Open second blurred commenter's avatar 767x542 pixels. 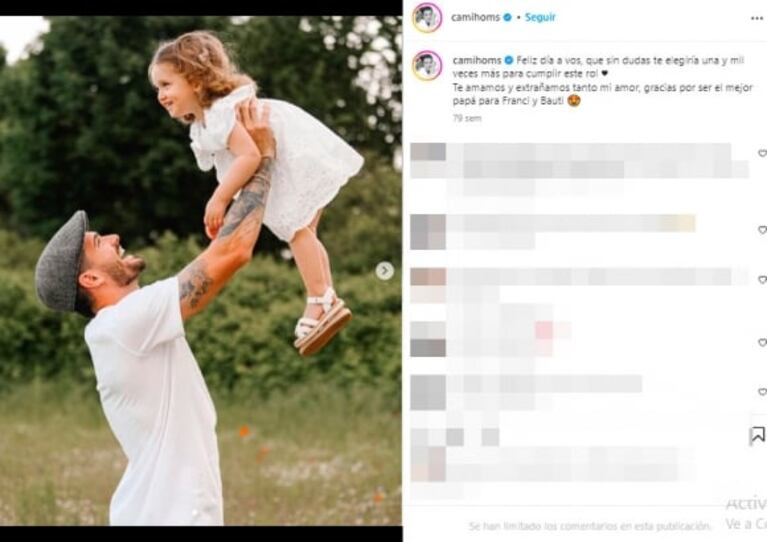(428, 232)
